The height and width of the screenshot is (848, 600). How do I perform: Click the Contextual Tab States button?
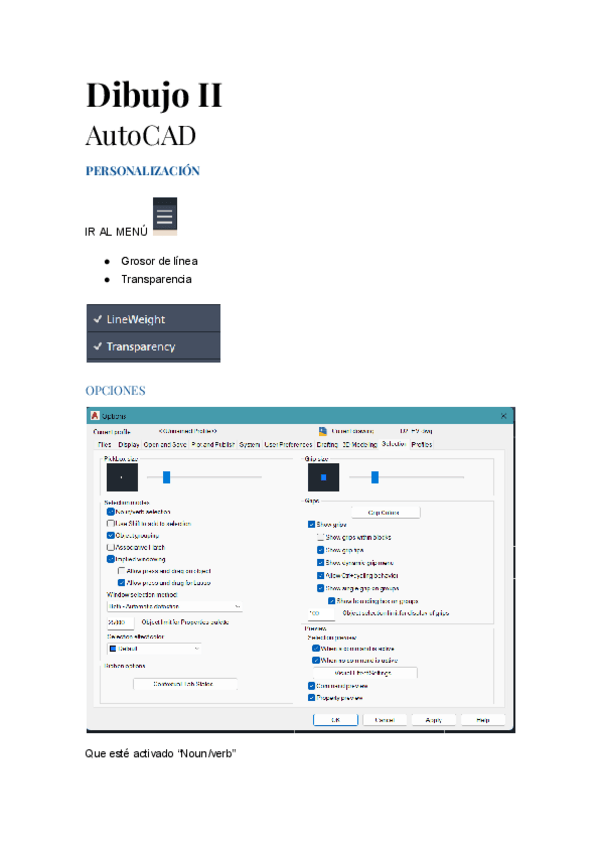[x=184, y=684]
